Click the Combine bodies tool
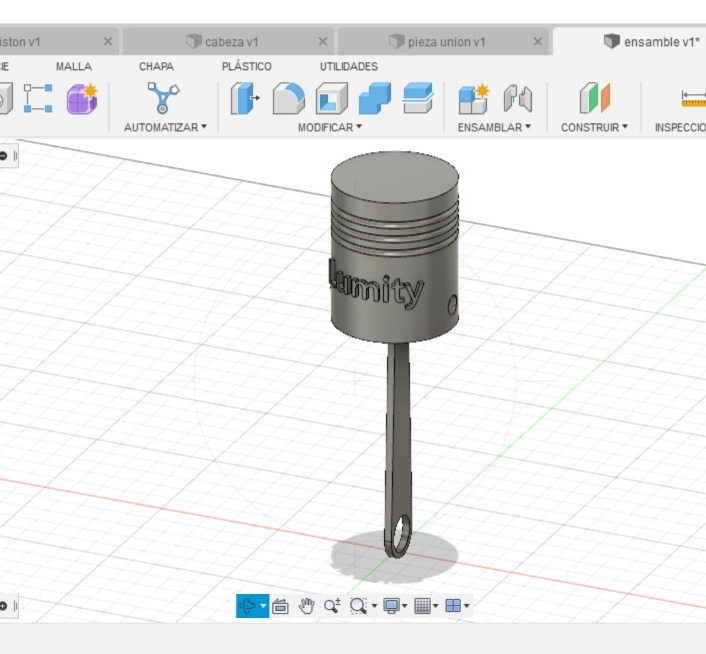Image resolution: width=706 pixels, height=654 pixels. [x=375, y=98]
